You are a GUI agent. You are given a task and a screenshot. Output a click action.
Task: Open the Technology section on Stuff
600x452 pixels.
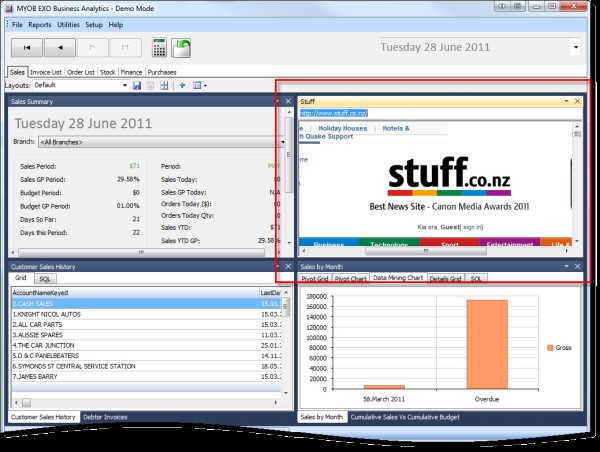[x=389, y=242]
